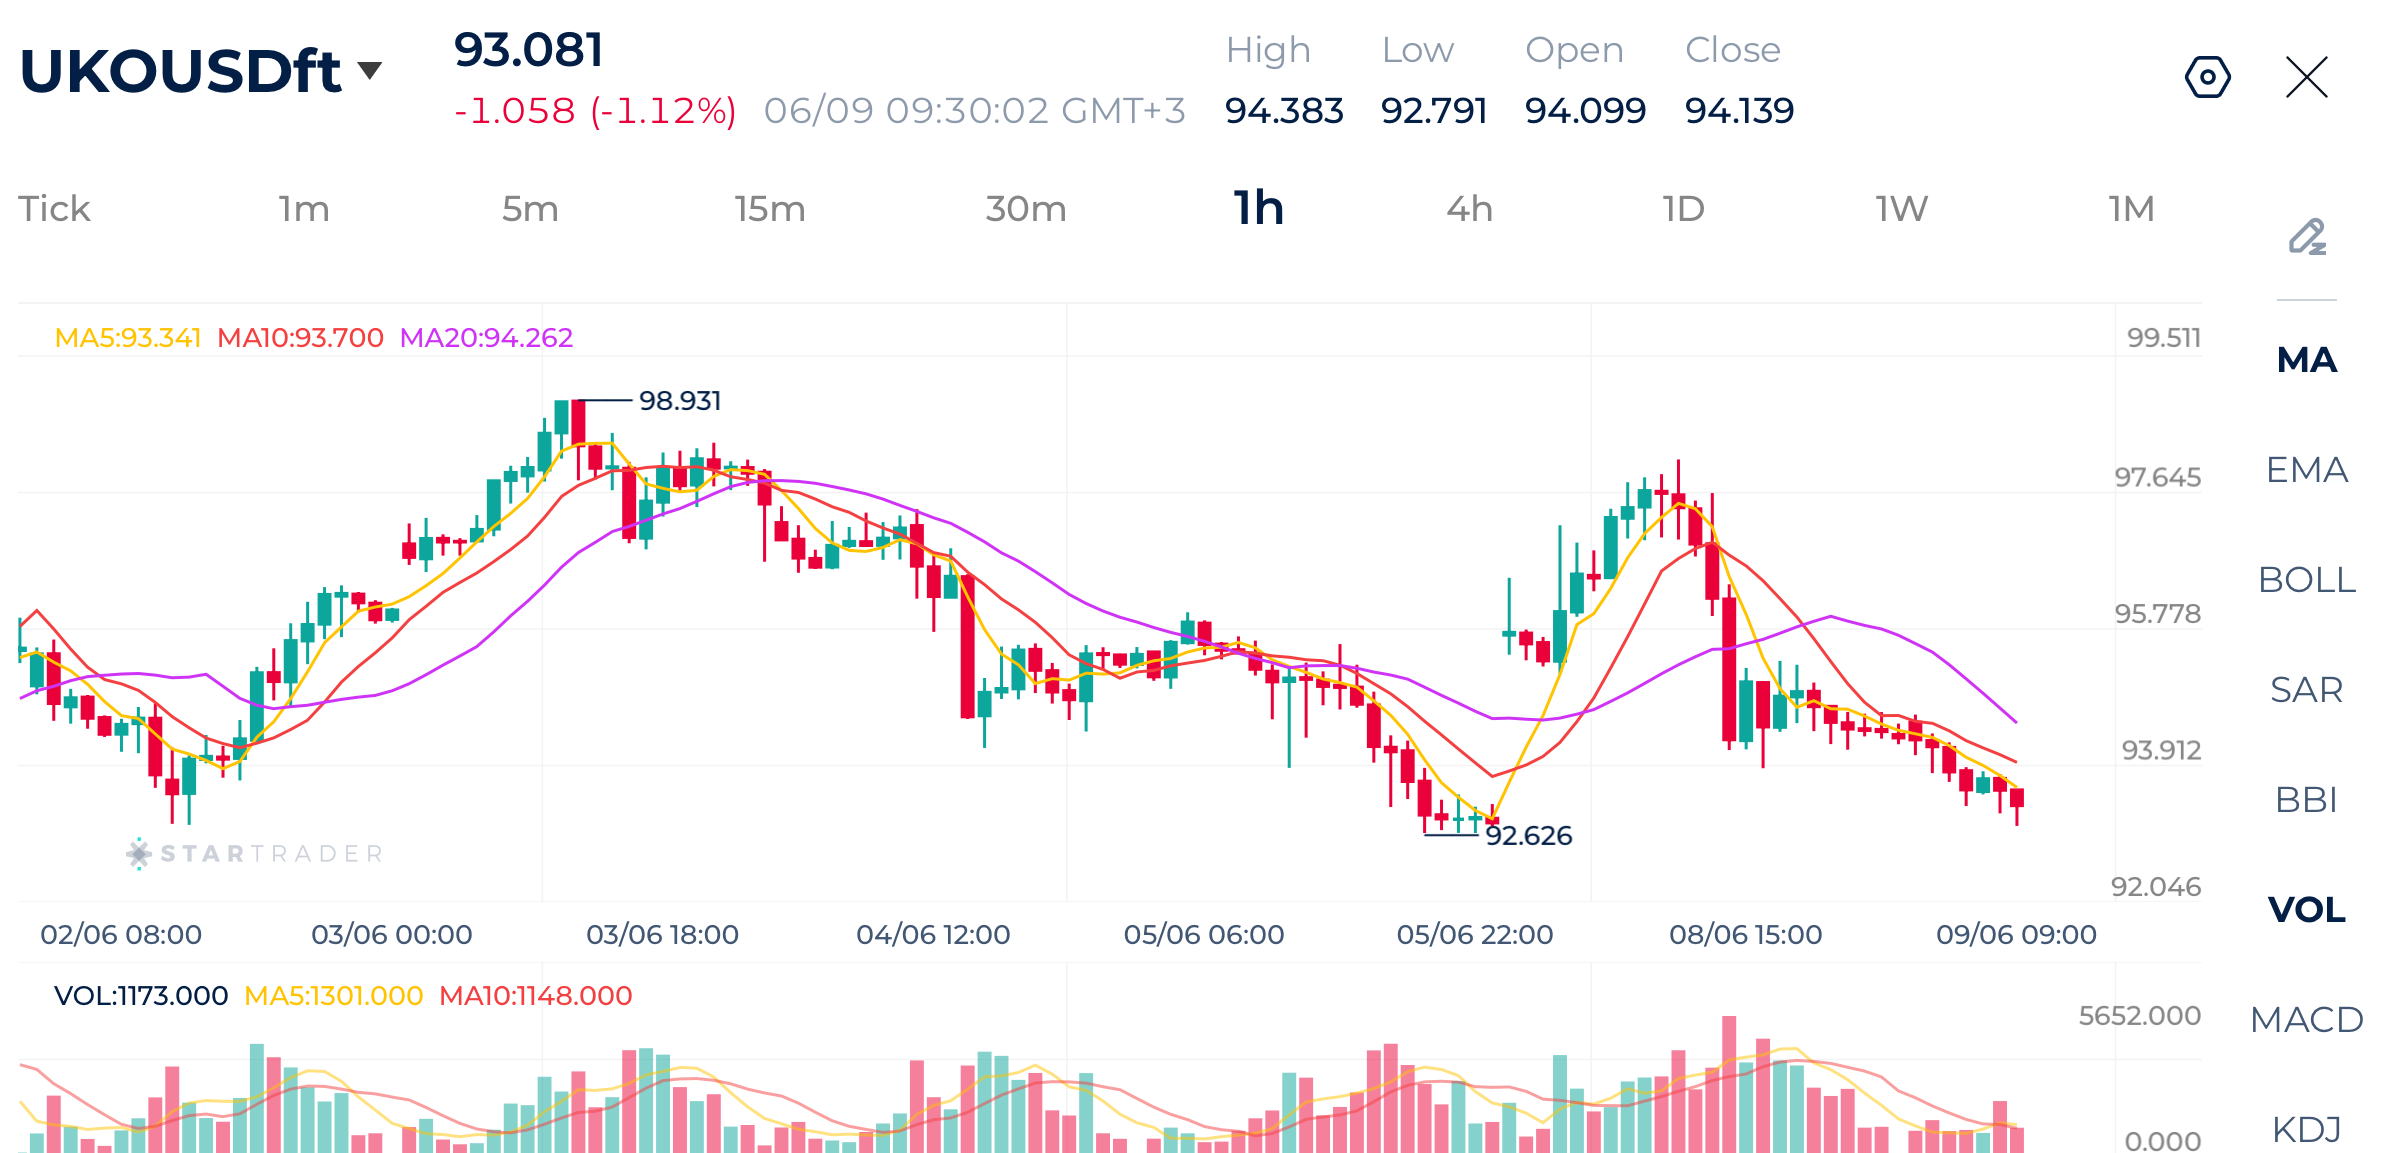Switch sub-chart to MACD
This screenshot has width=2408, height=1153.
2307,1020
